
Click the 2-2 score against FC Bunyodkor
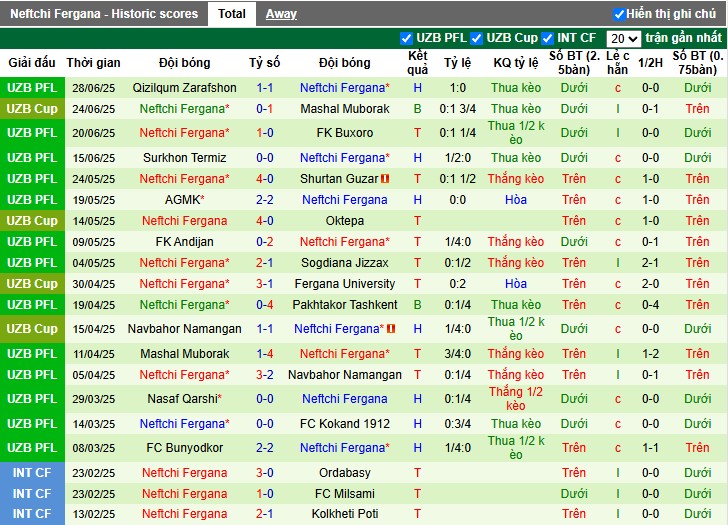pos(265,448)
